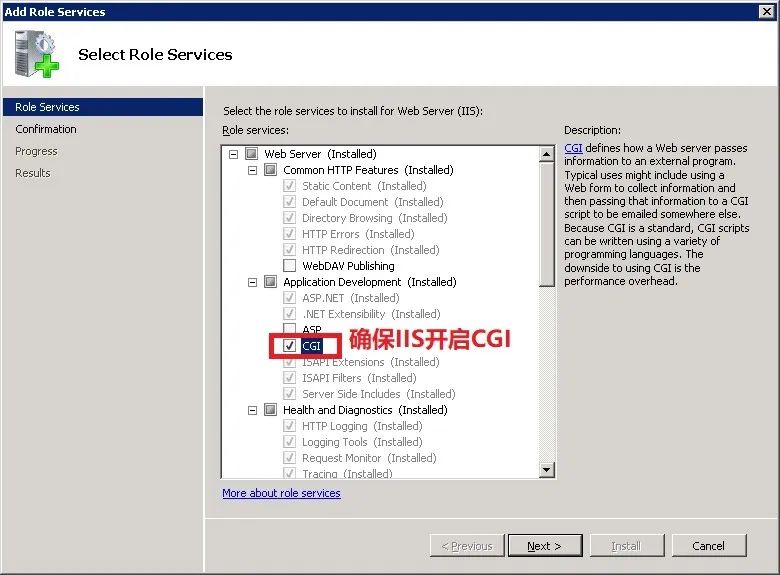The height and width of the screenshot is (575, 780).
Task: Select the Static Content (Installed) row
Action: coord(364,186)
